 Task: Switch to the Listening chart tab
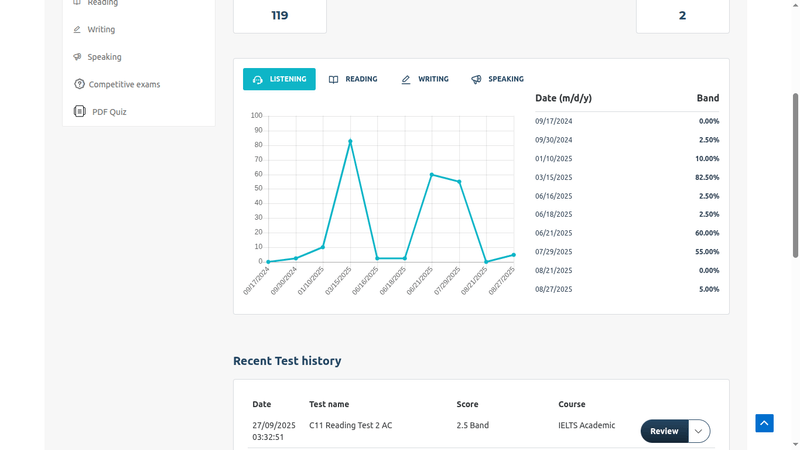click(279, 79)
